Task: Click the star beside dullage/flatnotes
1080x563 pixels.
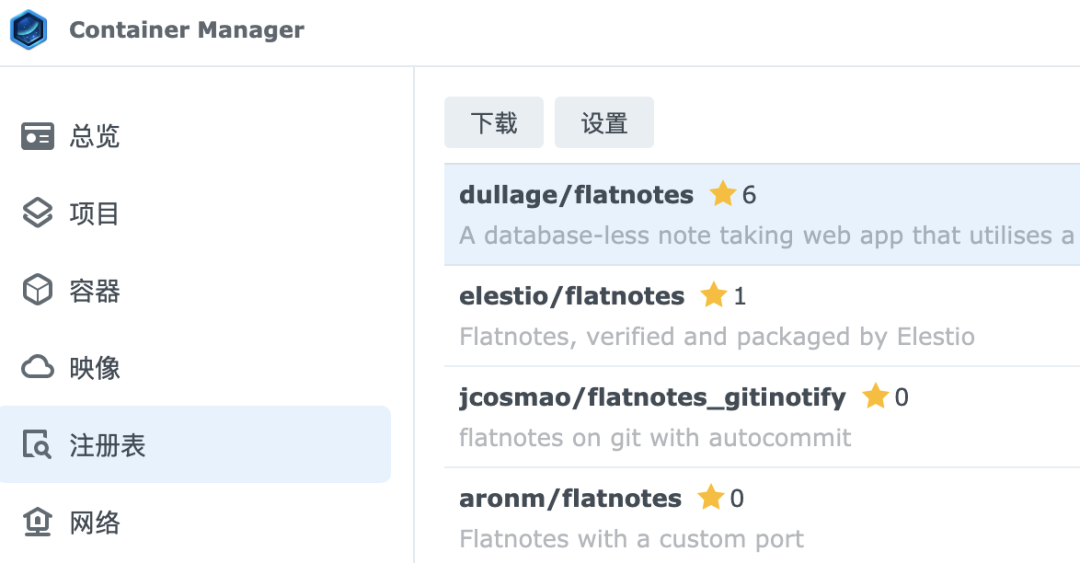Action: tap(722, 194)
